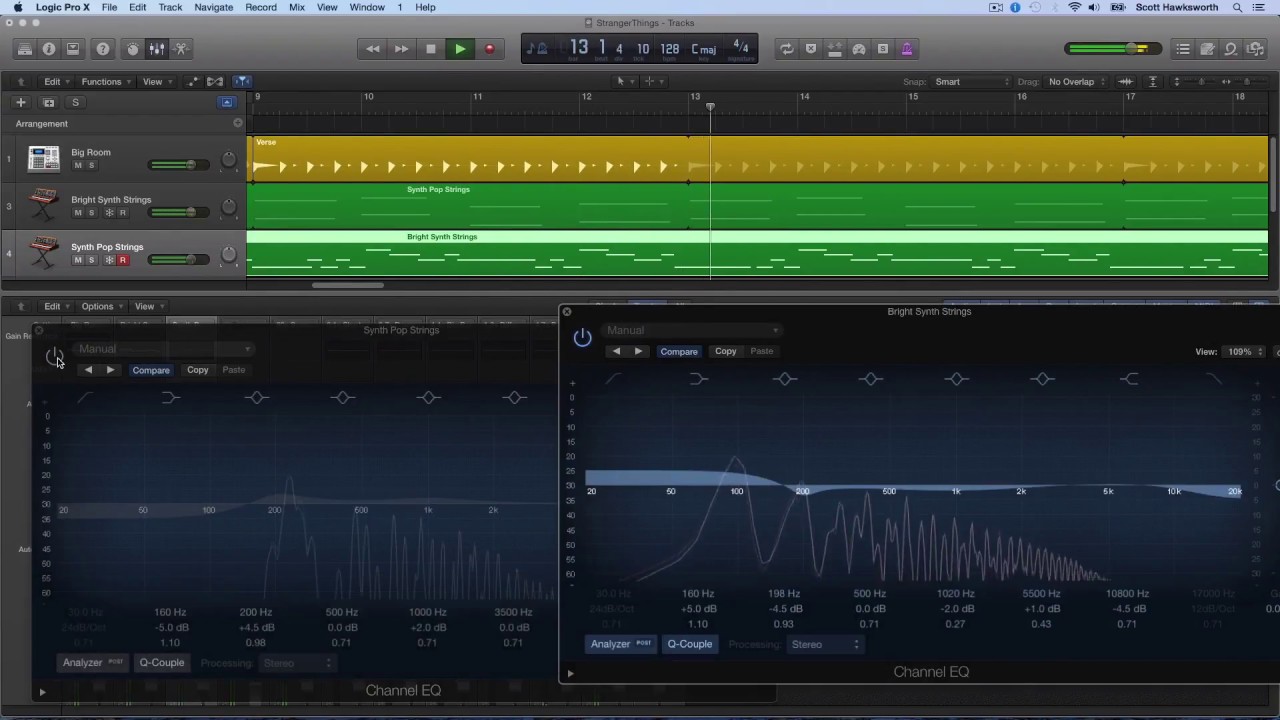Click the Wi-Fi status icon
The height and width of the screenshot is (720, 1280).
tap(1075, 7)
